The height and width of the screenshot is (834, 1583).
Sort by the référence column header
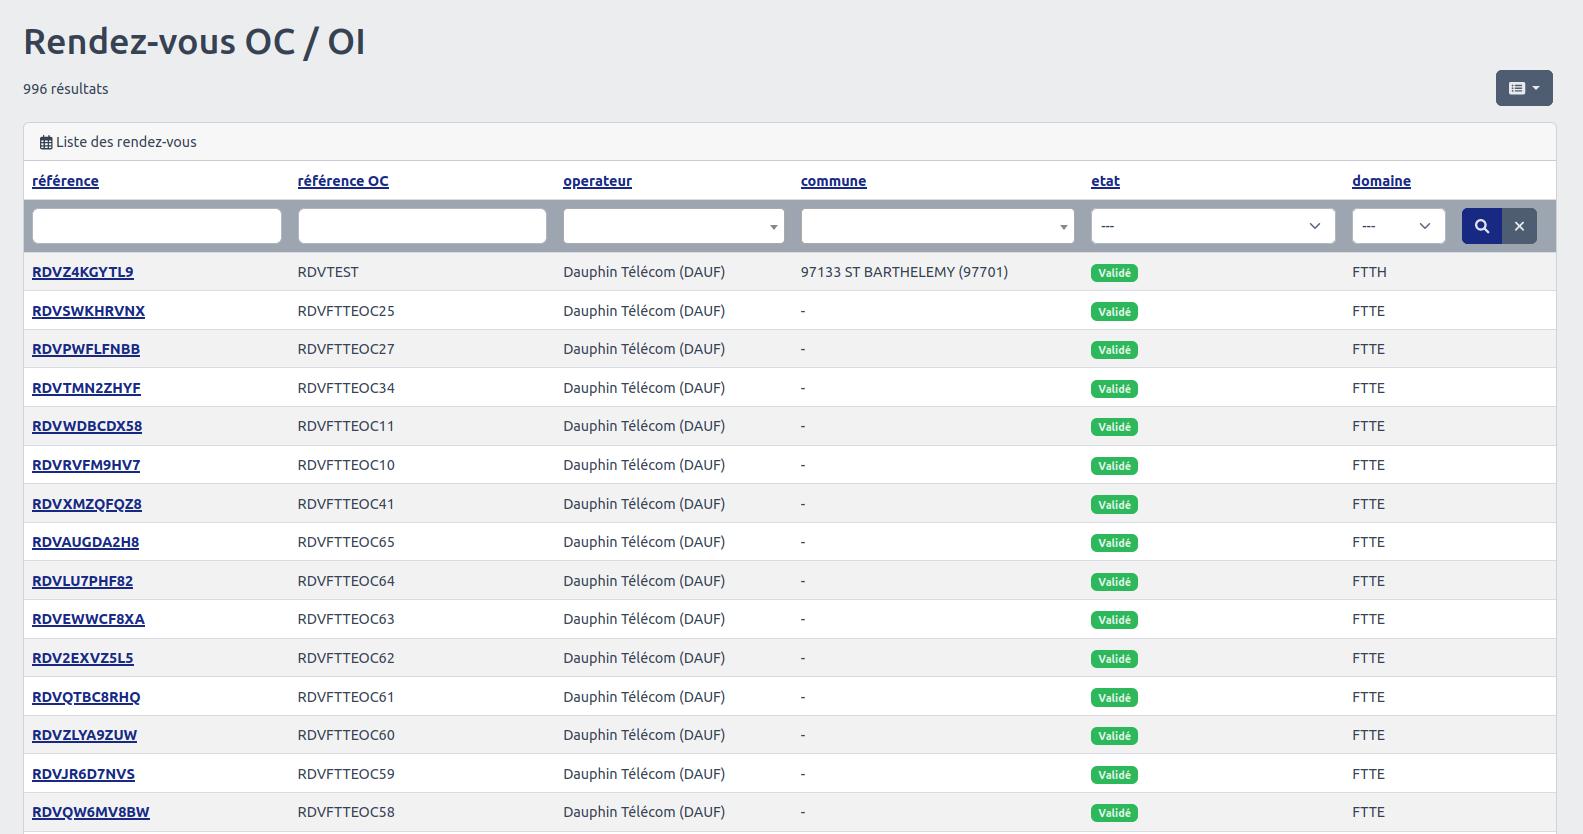(x=65, y=181)
